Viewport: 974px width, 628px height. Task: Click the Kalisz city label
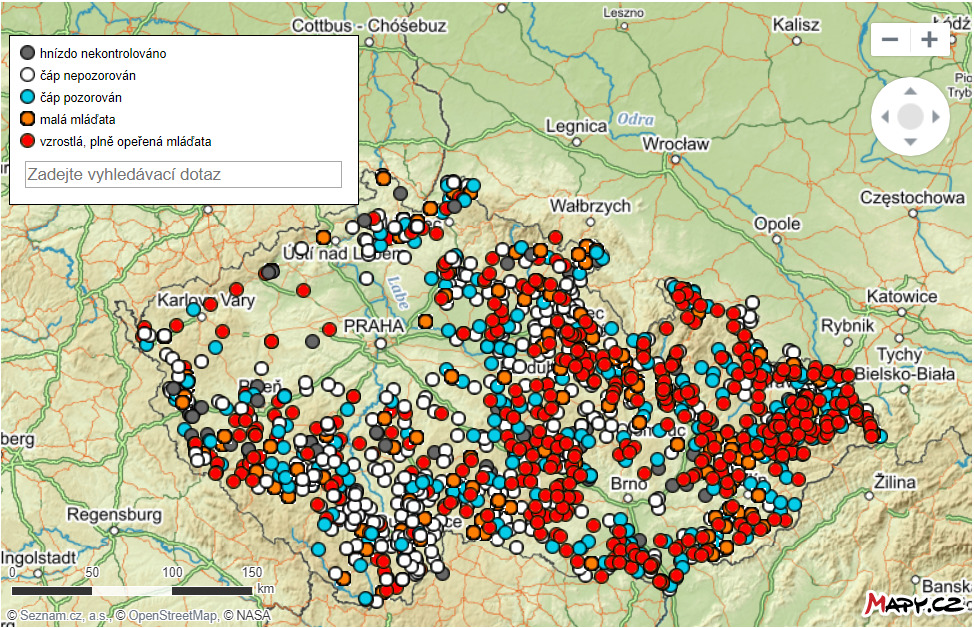796,25
